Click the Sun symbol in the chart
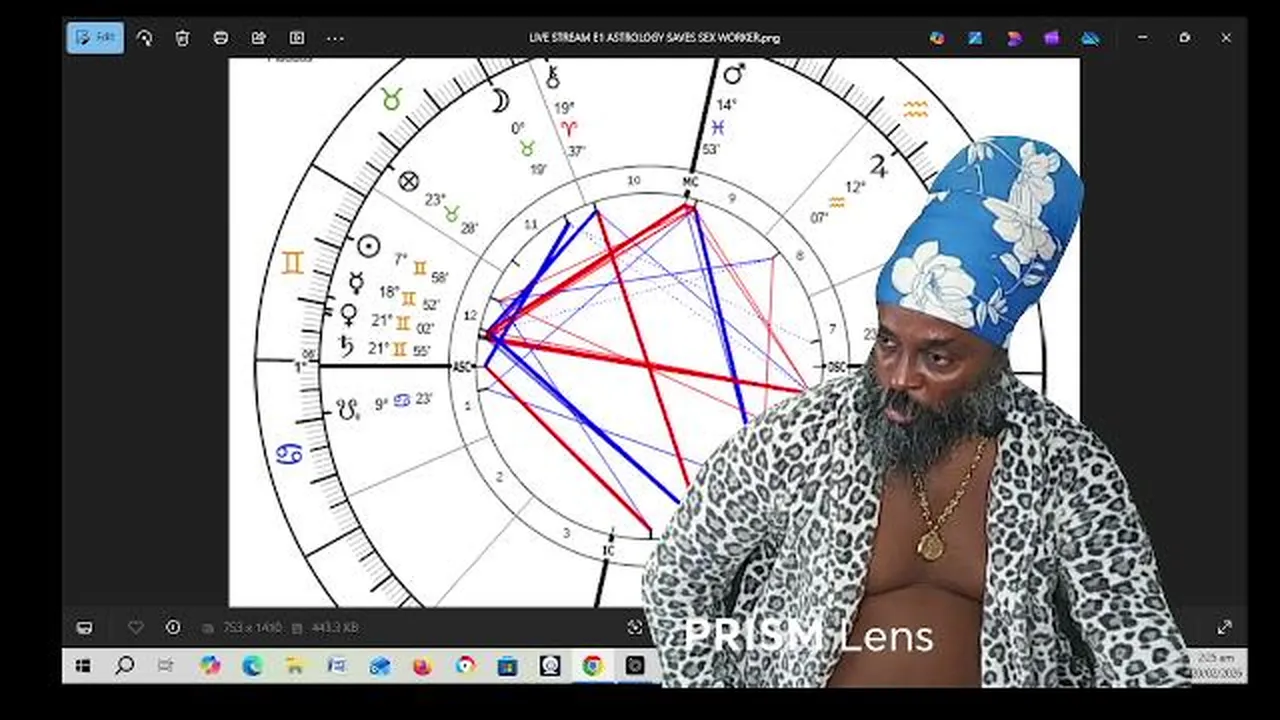 [x=368, y=247]
